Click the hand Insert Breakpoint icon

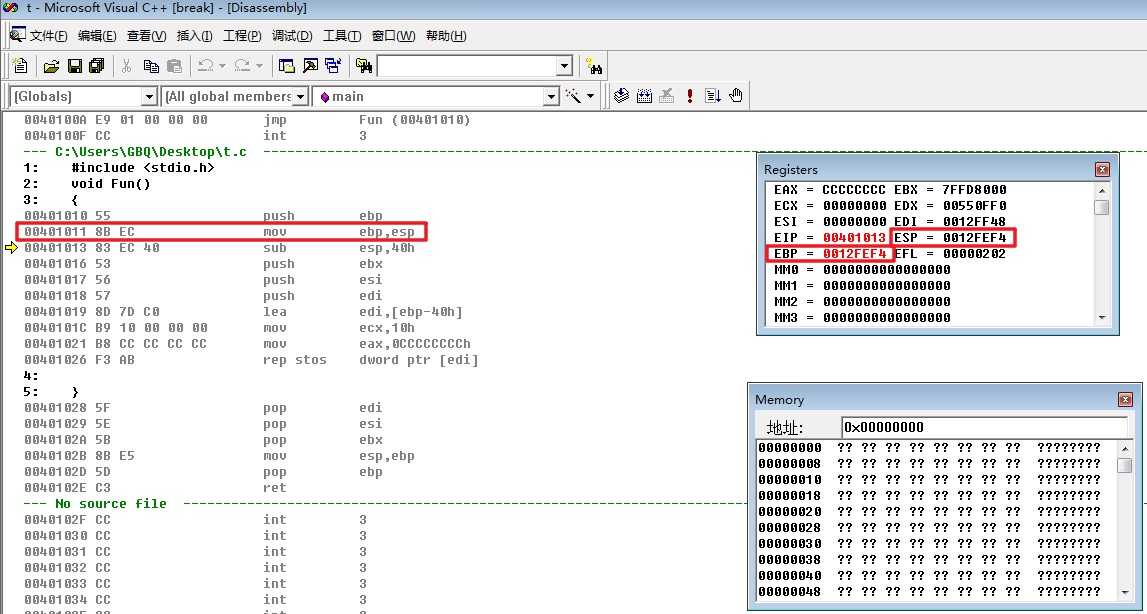[736, 96]
